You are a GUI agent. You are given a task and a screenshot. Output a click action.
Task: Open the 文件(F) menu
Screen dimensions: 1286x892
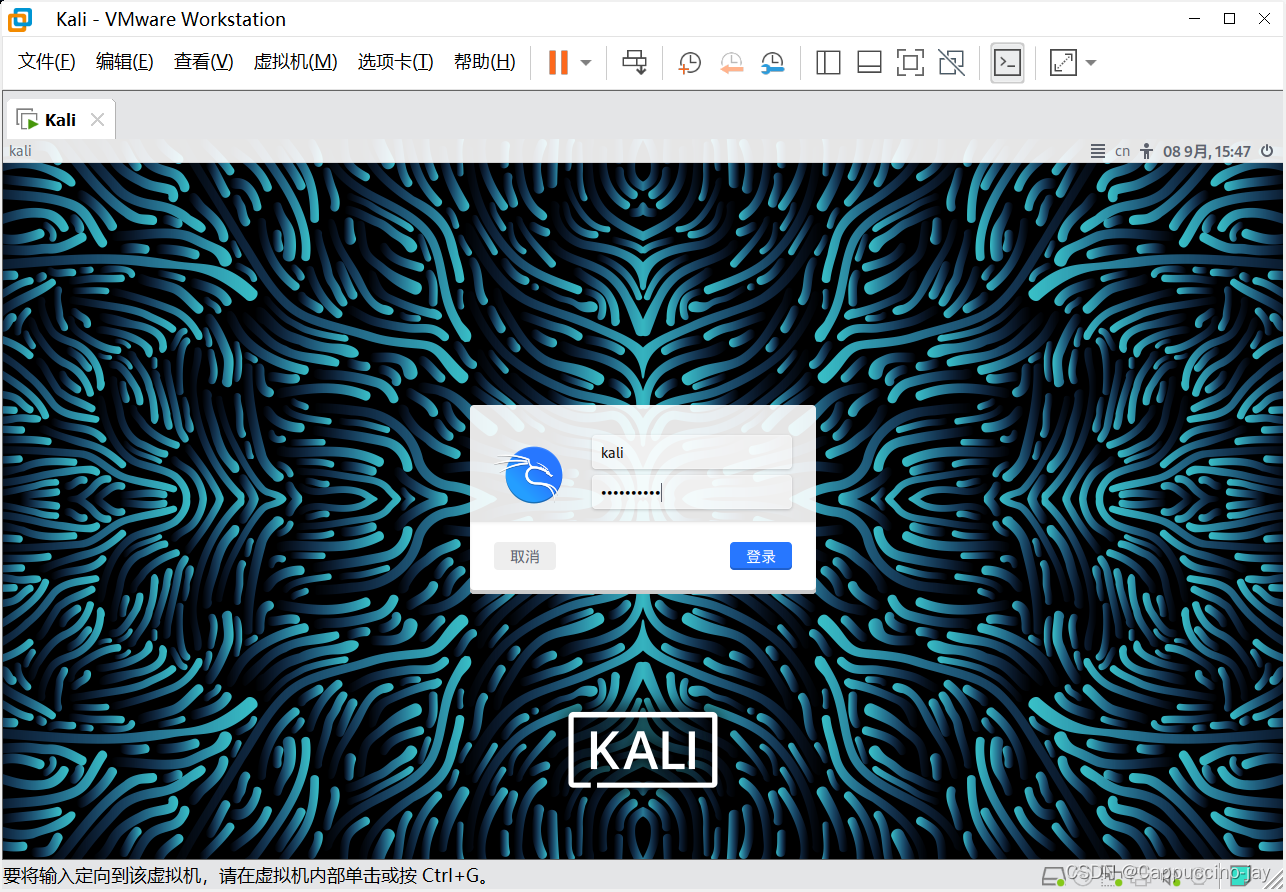tap(47, 62)
